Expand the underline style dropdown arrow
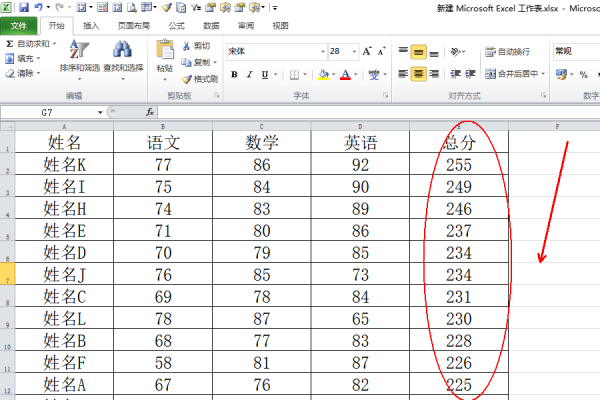Viewport: 600px width, 400px height. [x=276, y=75]
